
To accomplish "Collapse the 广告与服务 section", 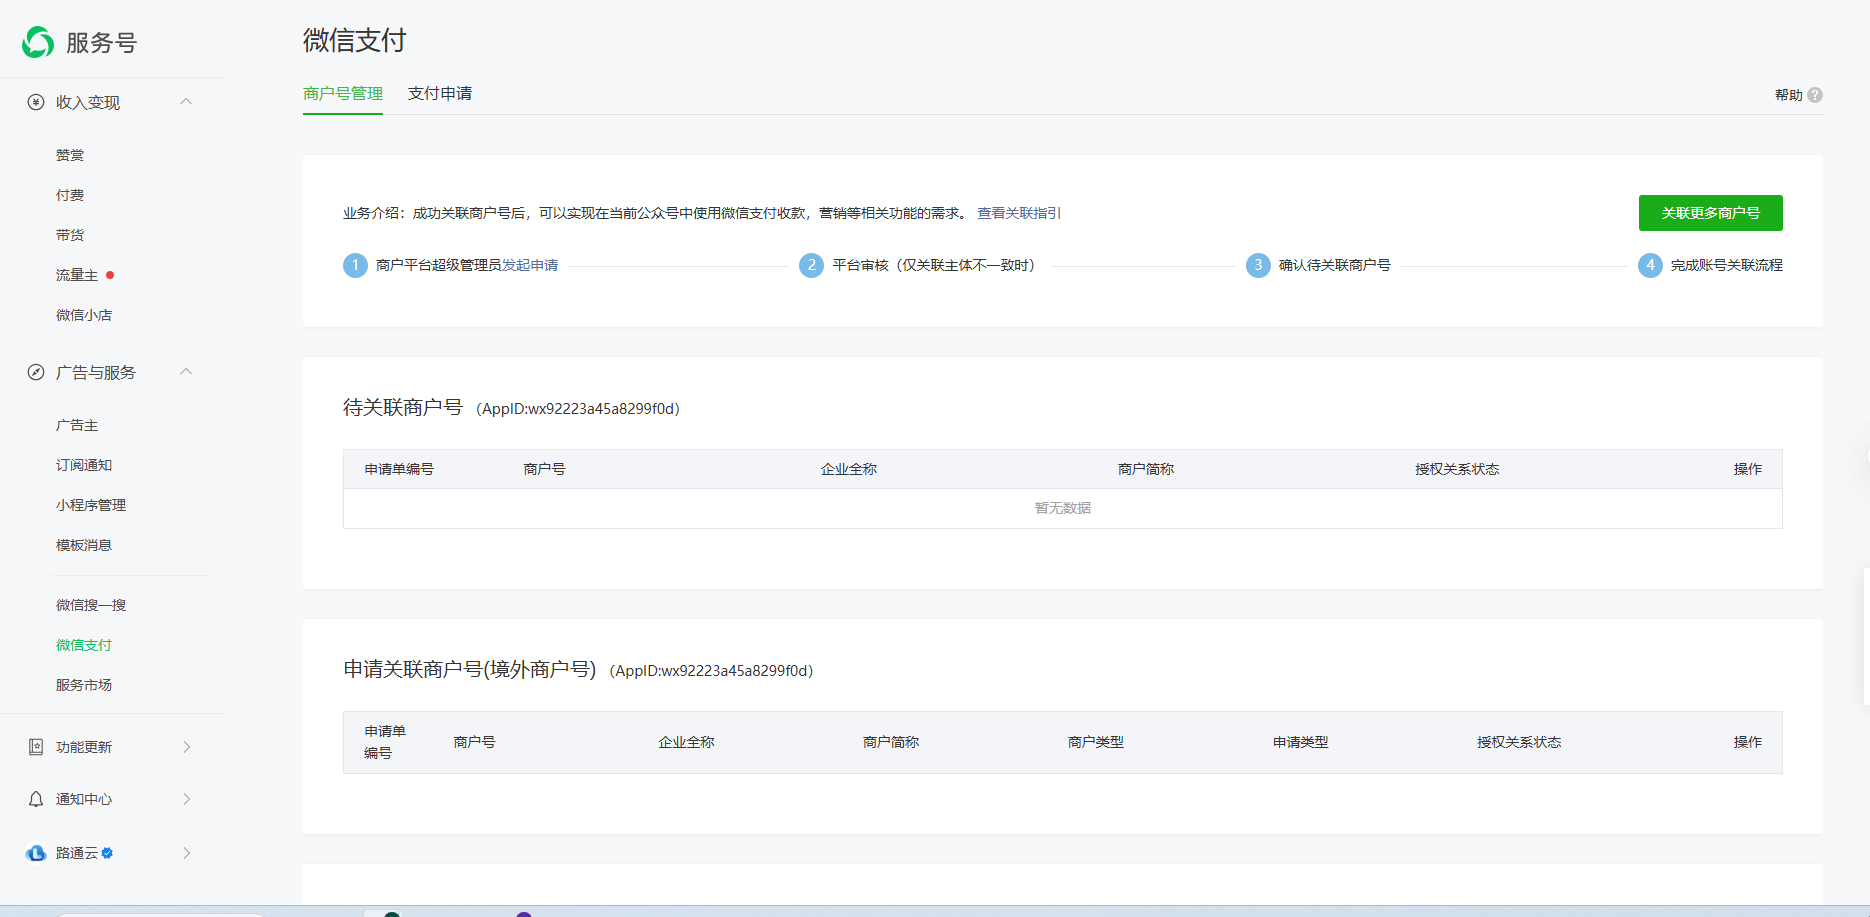I will (x=186, y=372).
